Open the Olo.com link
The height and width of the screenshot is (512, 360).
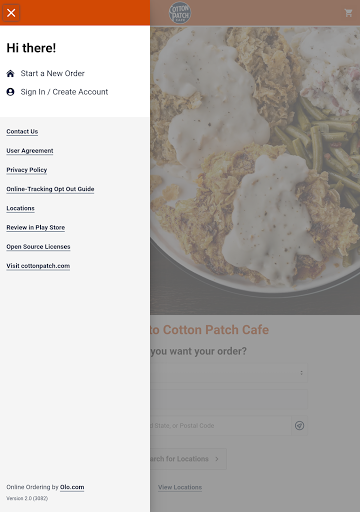point(72,487)
